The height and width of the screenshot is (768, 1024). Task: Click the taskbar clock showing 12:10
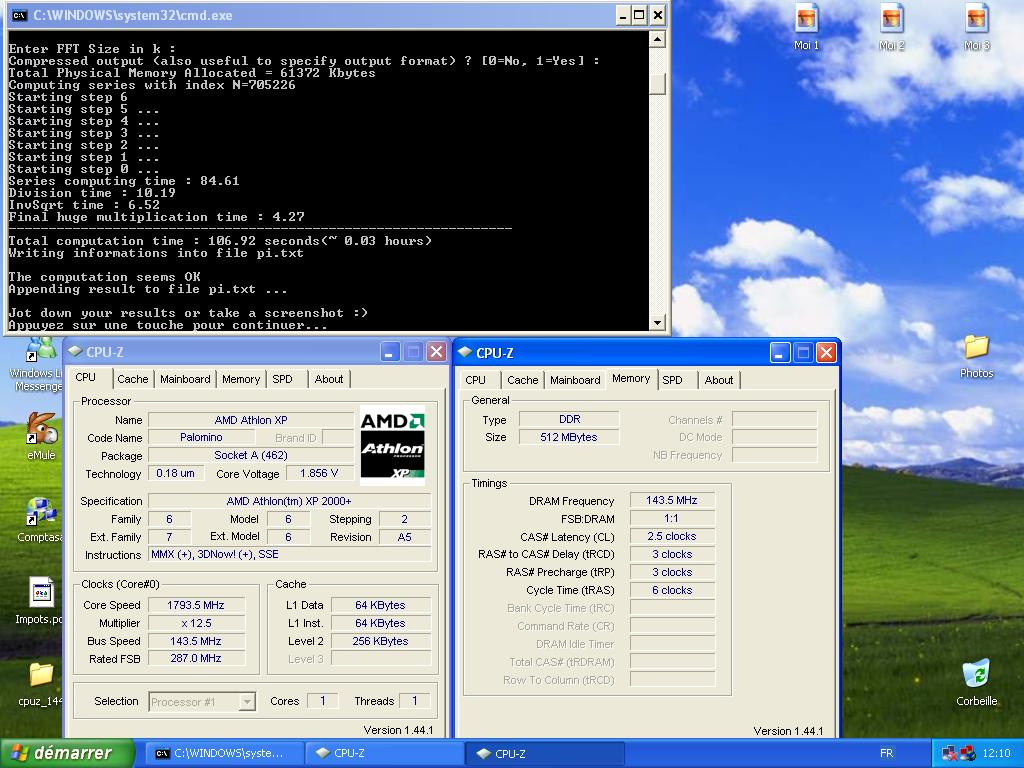996,753
